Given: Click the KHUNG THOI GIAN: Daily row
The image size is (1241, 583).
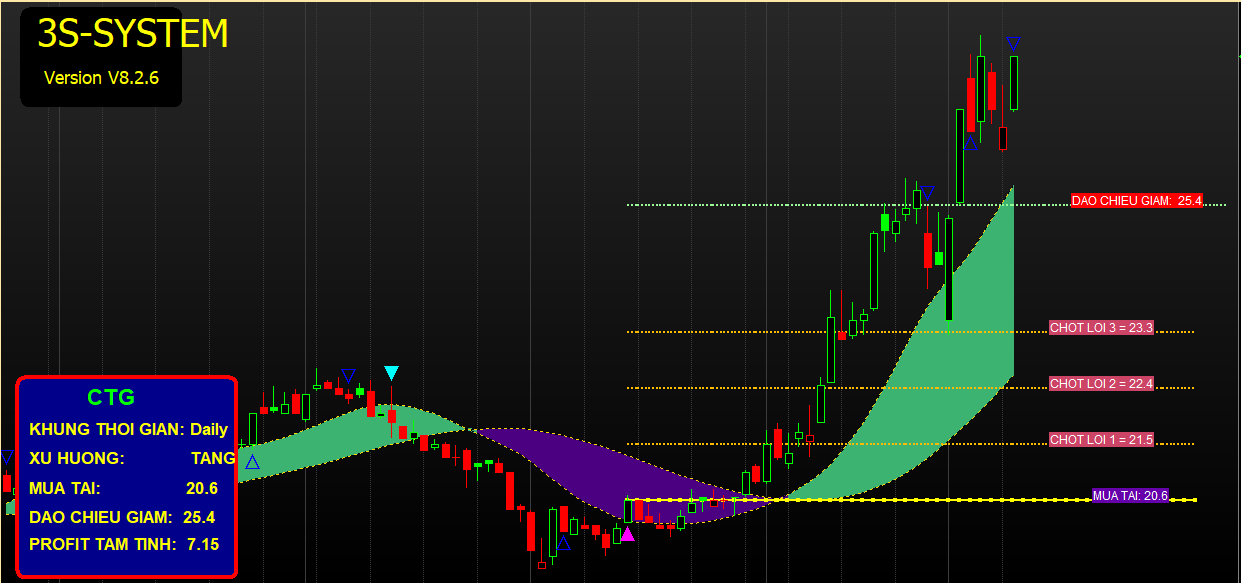Looking at the screenshot, I should click(129, 429).
